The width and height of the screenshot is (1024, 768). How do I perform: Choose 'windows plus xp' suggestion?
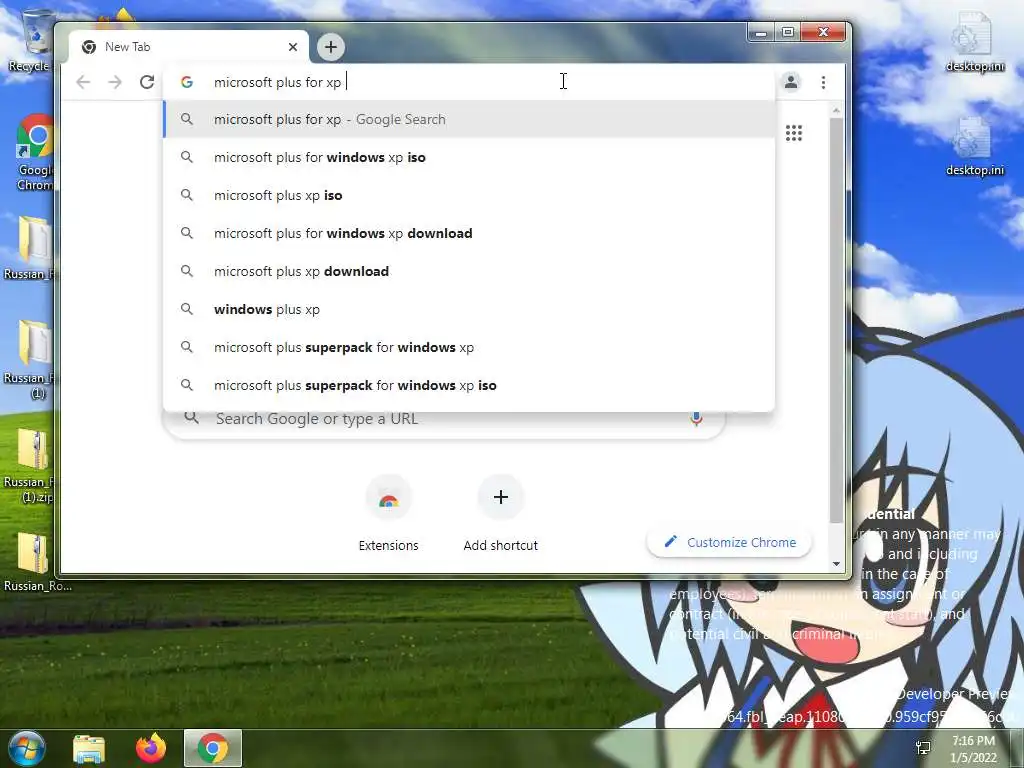pyautogui.click(x=469, y=309)
